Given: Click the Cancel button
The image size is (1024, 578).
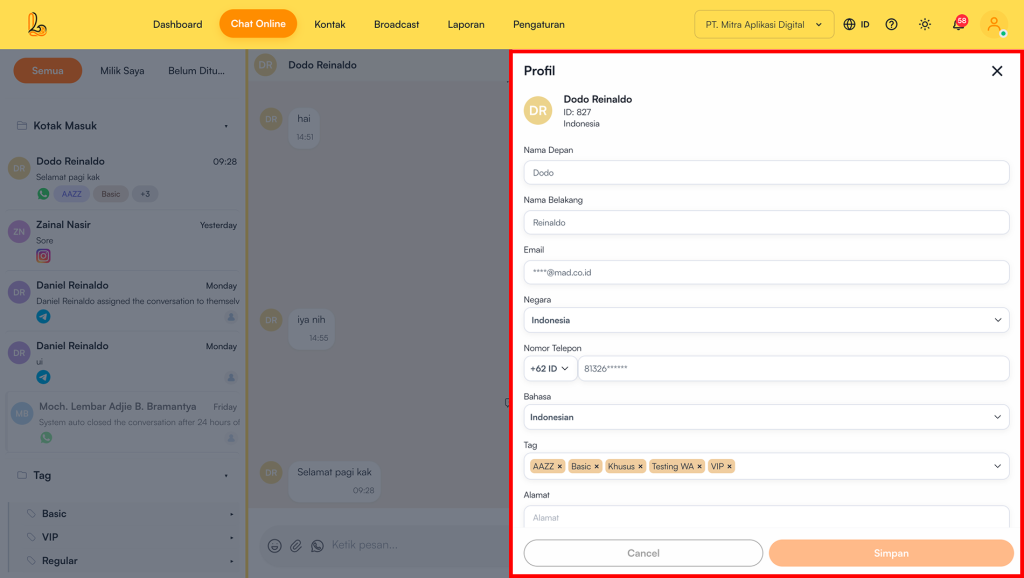Looking at the screenshot, I should [x=643, y=553].
